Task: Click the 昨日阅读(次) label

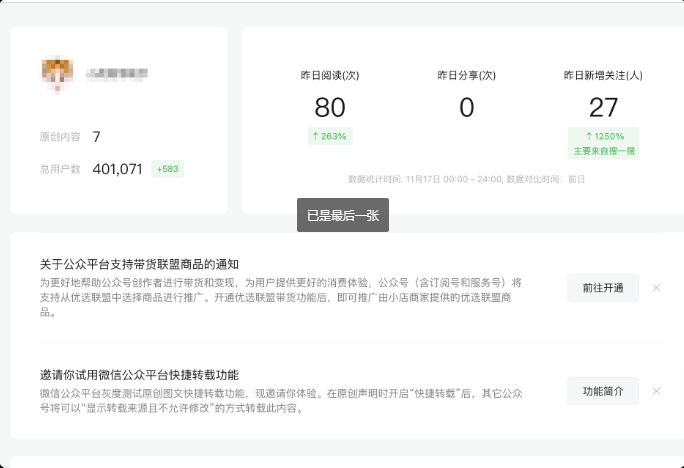Action: coord(330,75)
